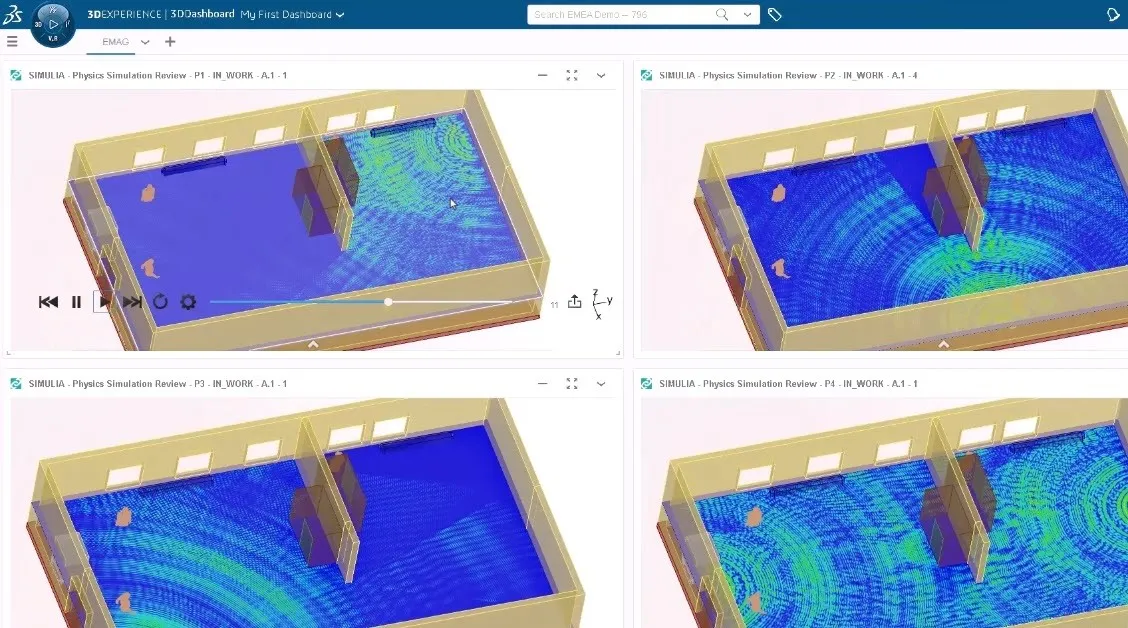Toggle fullscreen for the P3 widget

coord(572,384)
